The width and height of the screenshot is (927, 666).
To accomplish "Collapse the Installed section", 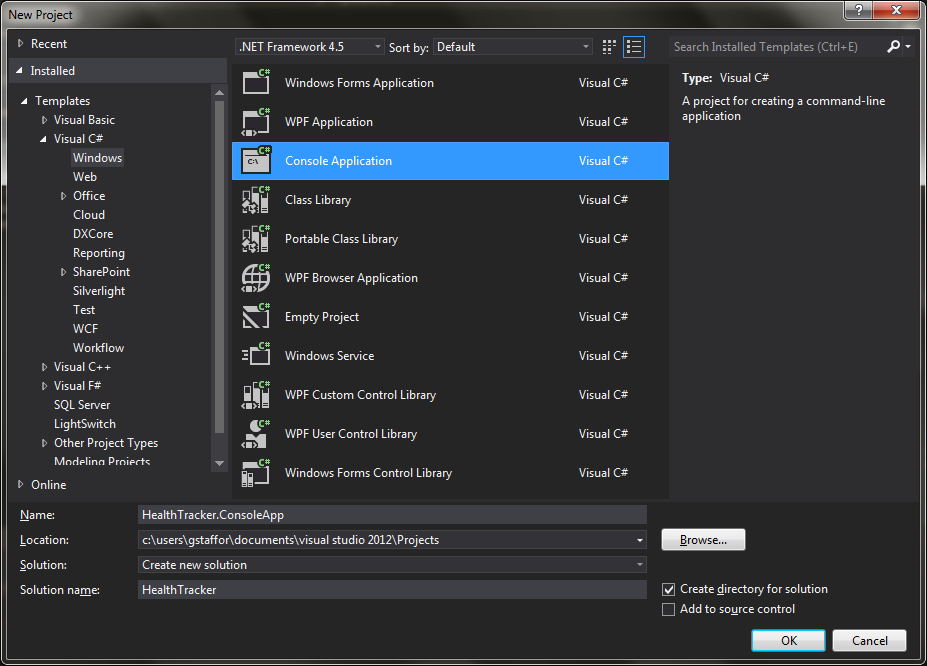I will 20,70.
